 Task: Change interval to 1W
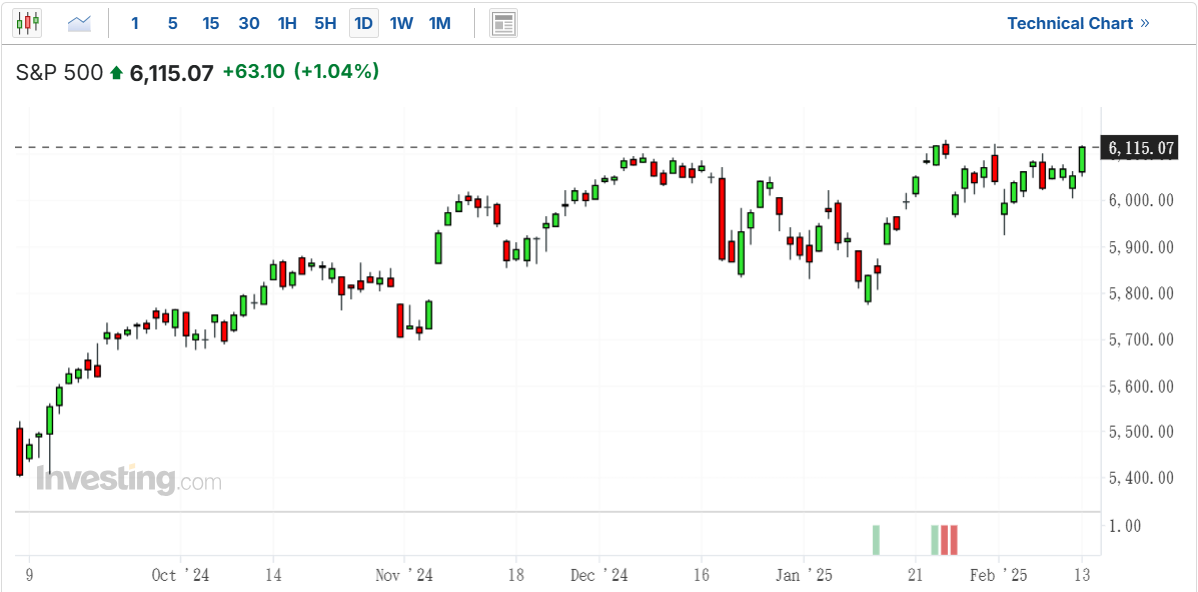point(401,24)
